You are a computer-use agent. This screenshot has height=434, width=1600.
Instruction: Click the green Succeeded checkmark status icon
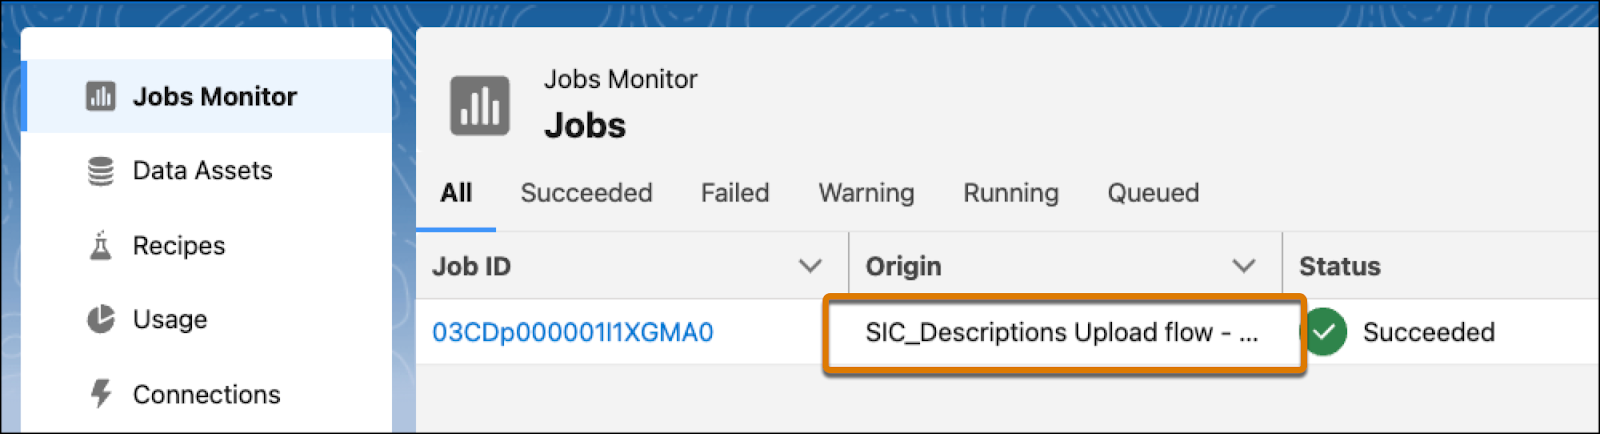pyautogui.click(x=1324, y=332)
